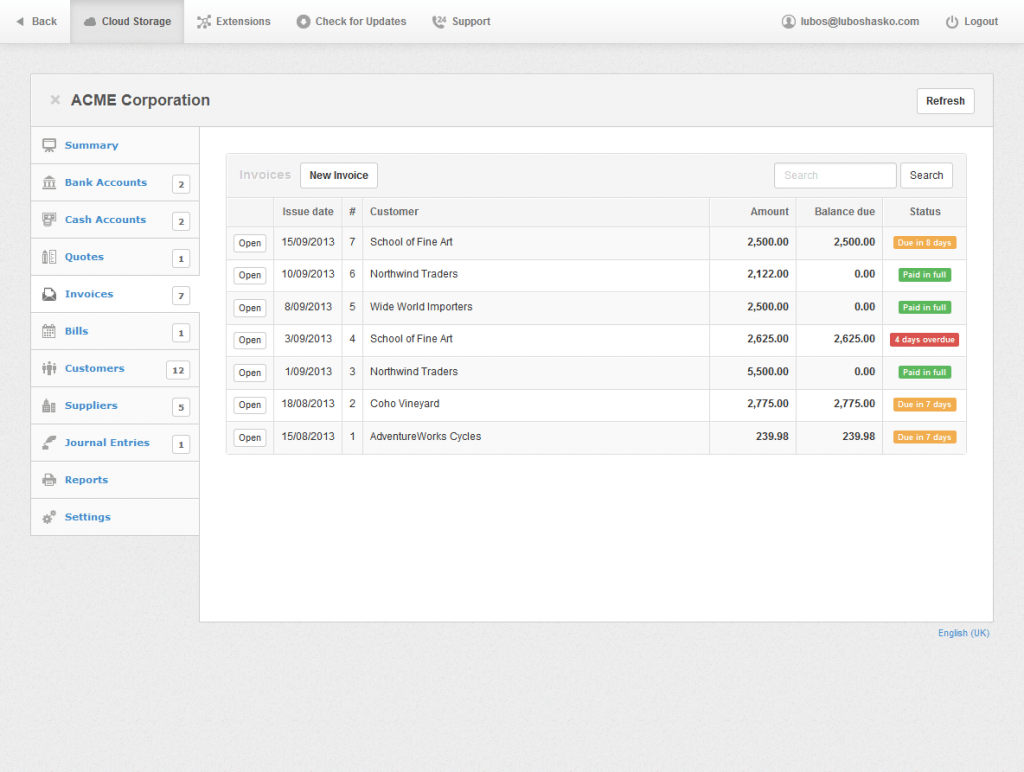
Task: Select the Customers people icon
Action: [47, 368]
